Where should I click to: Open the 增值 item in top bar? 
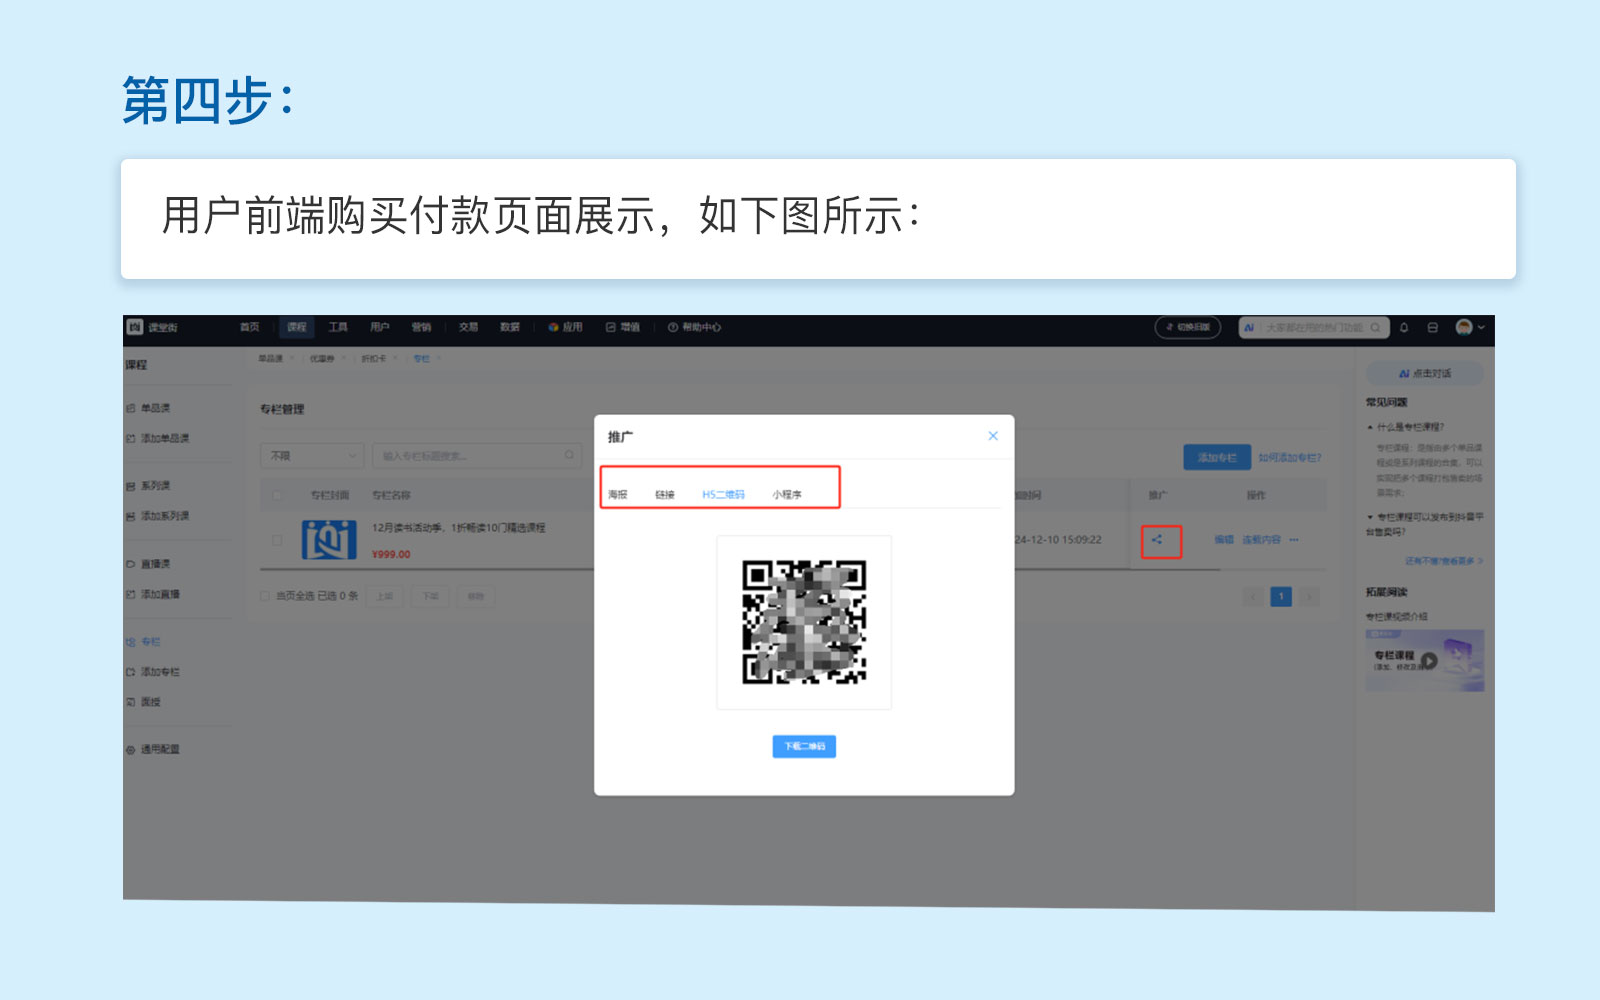(x=622, y=327)
